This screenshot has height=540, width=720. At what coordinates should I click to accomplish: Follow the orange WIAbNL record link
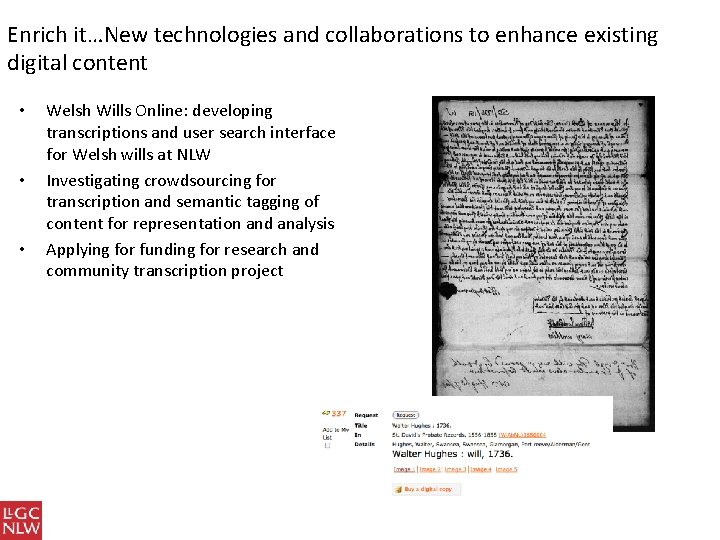coord(522,434)
